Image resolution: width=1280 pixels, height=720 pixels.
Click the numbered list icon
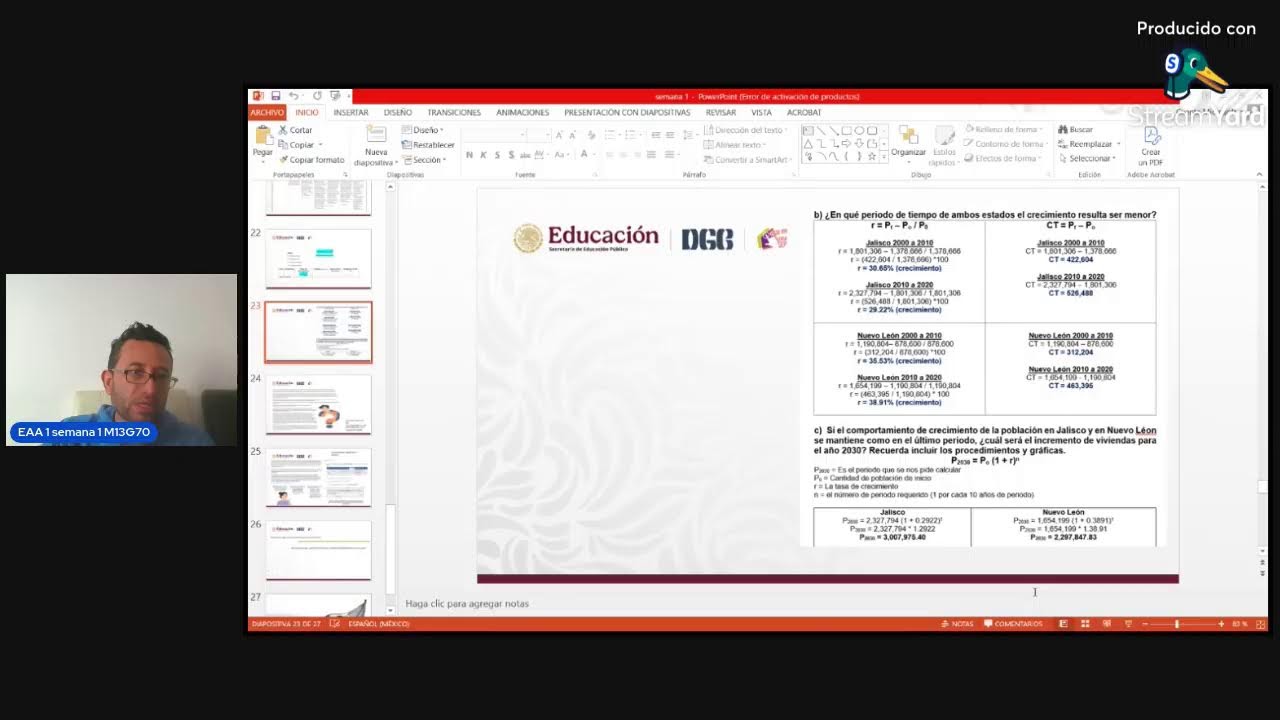click(x=631, y=135)
